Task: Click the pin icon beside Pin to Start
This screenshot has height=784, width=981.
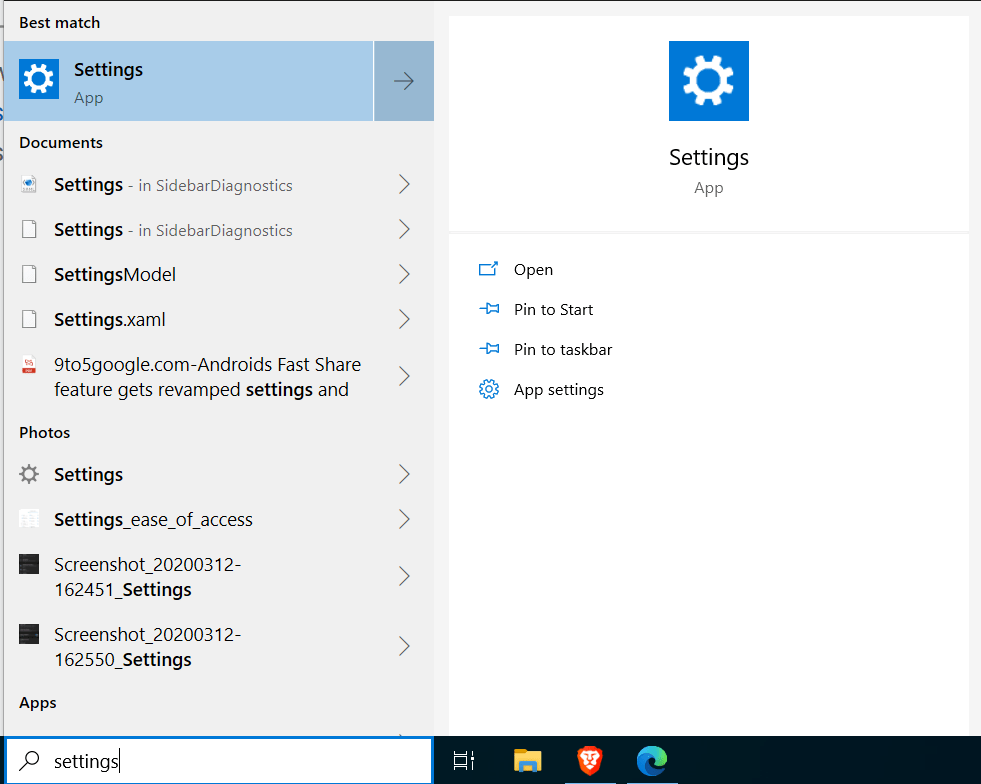Action: pos(489,309)
